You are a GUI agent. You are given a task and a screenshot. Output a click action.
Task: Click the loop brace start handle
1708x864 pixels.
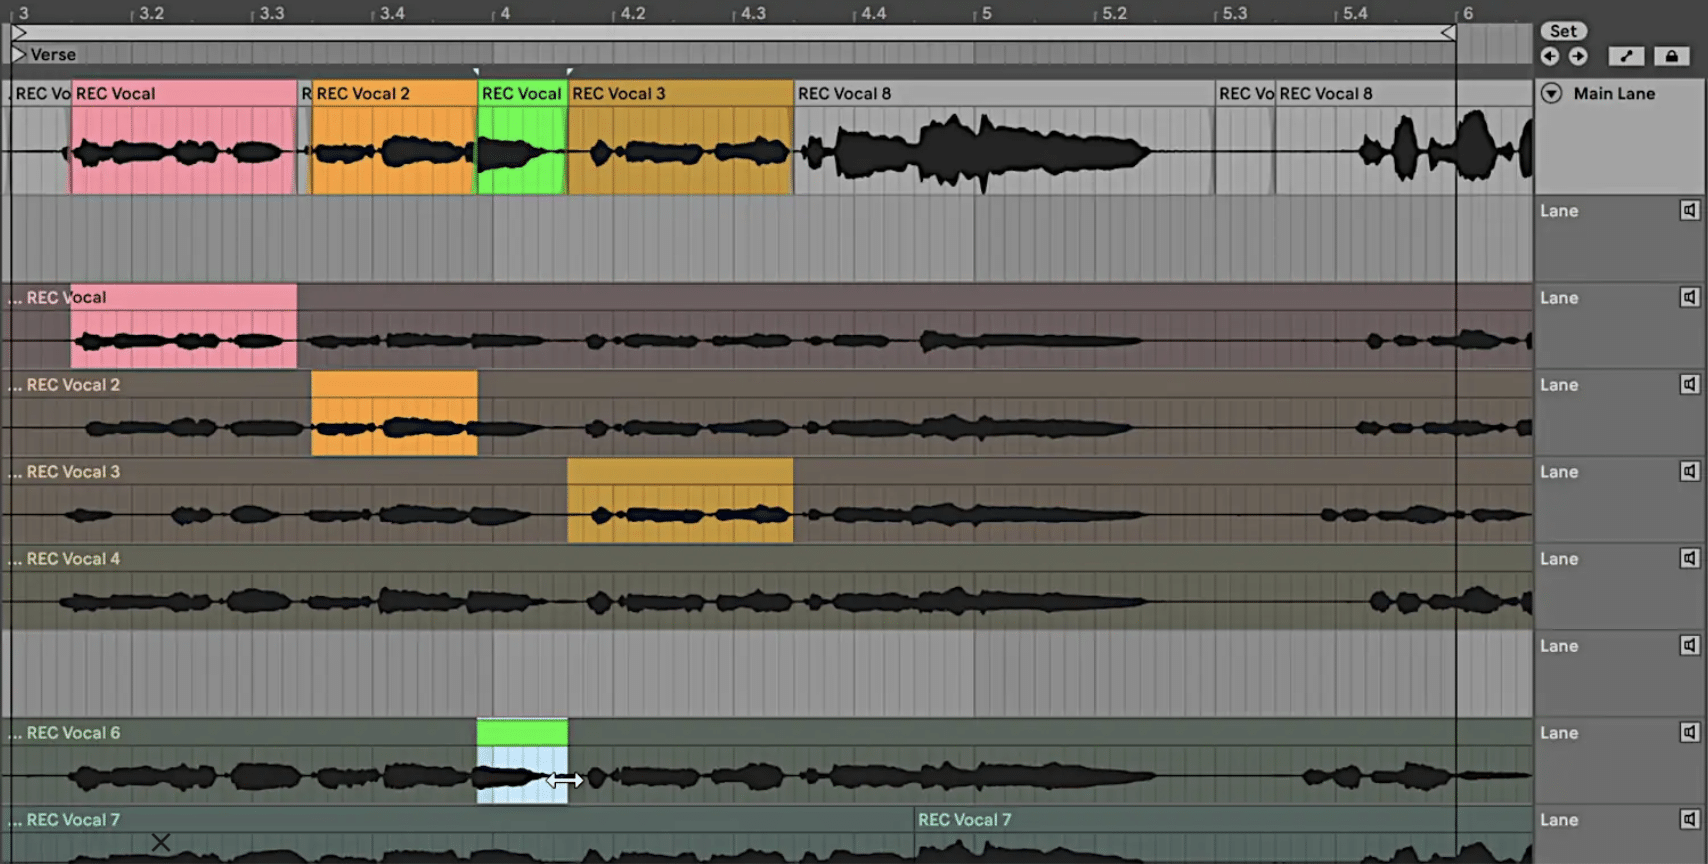pyautogui.click(x=18, y=33)
